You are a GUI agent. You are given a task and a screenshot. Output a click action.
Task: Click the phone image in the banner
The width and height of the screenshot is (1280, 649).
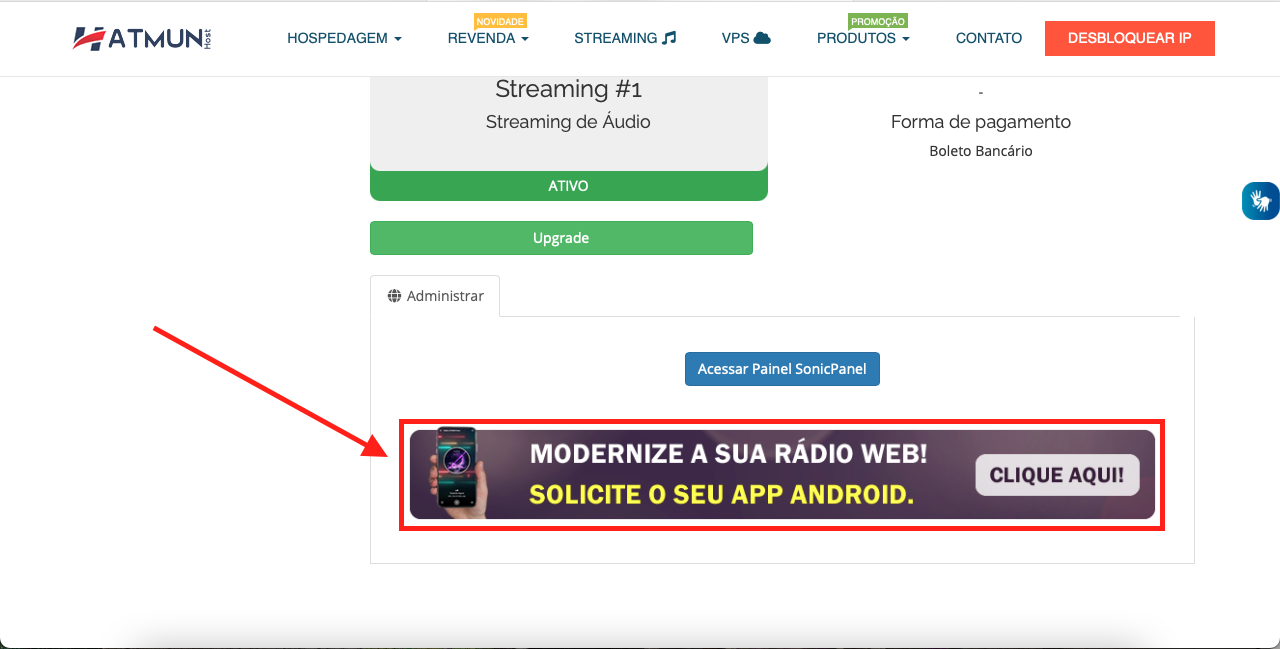click(x=456, y=473)
